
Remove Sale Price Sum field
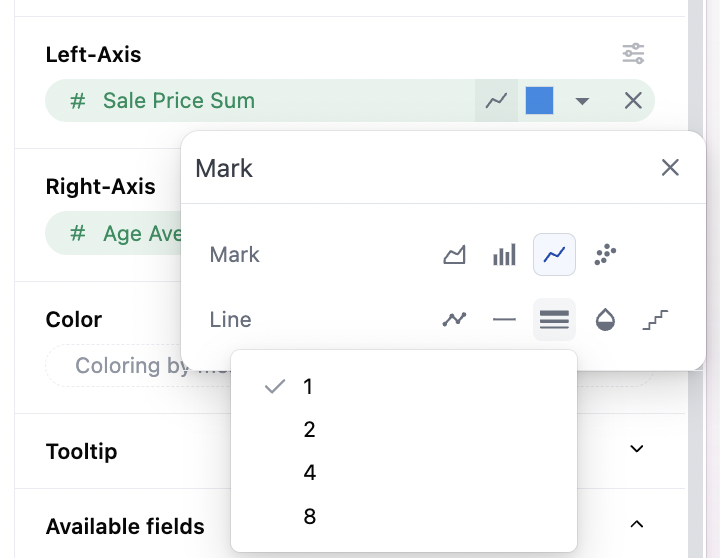tap(633, 101)
